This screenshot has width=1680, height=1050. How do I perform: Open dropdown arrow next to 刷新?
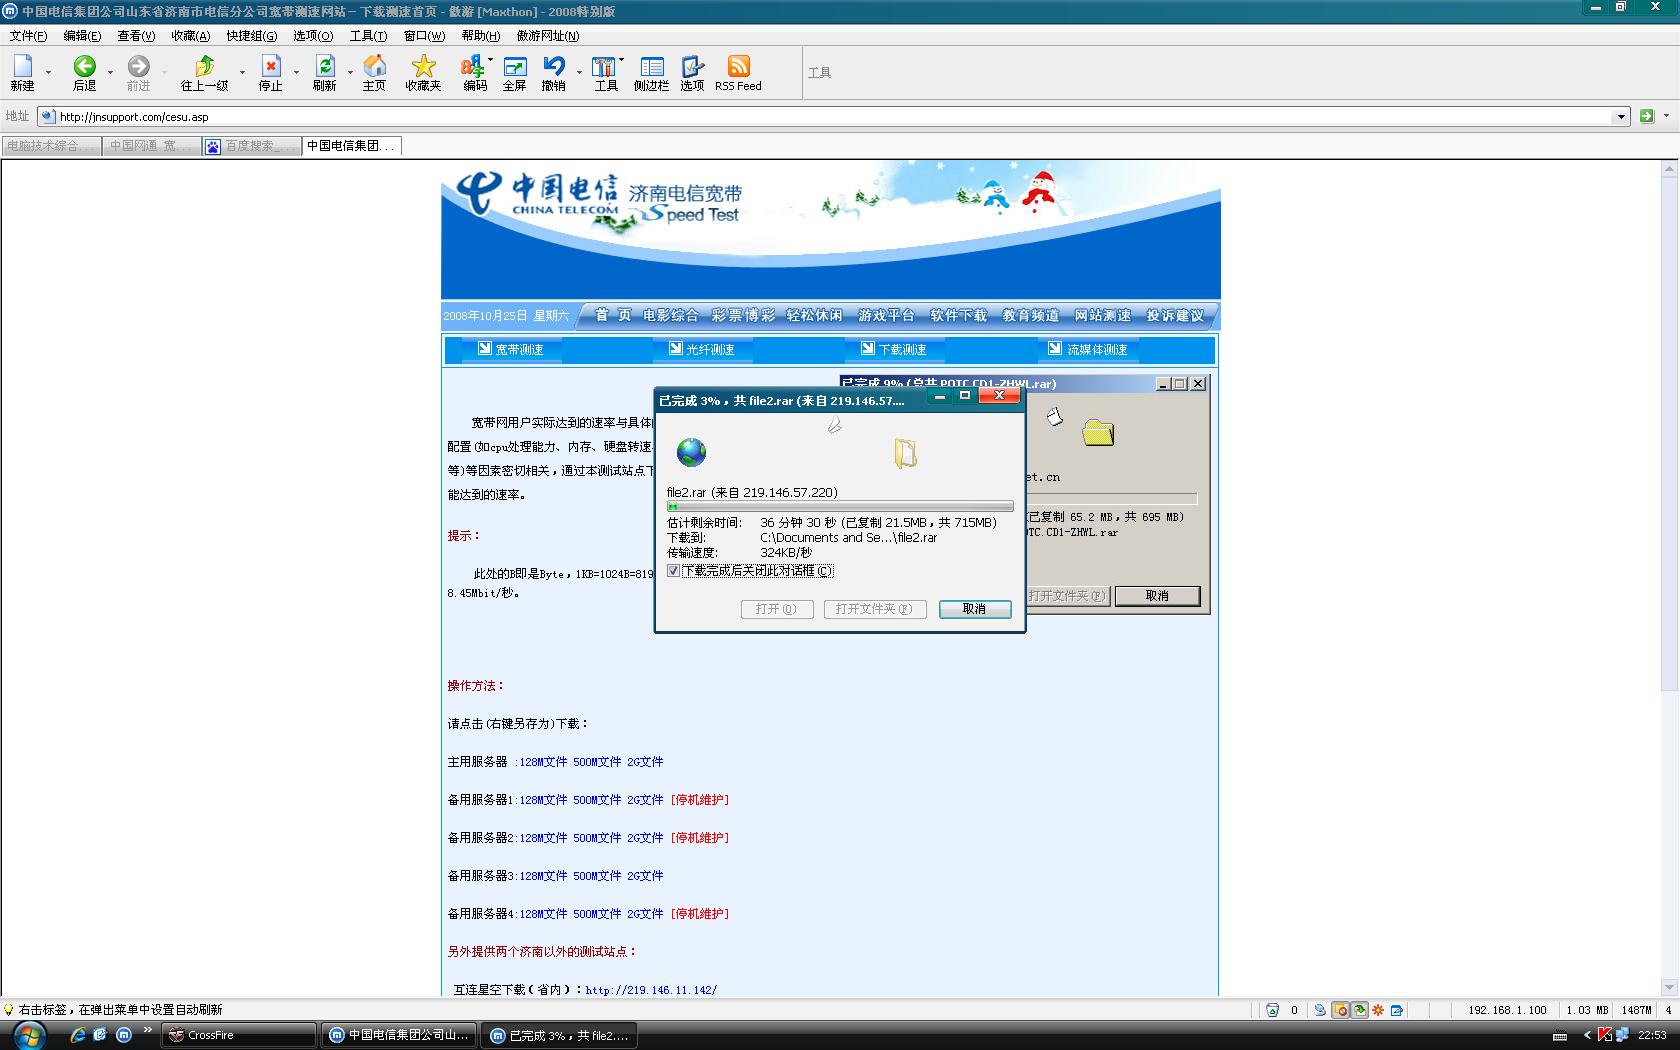coord(350,72)
